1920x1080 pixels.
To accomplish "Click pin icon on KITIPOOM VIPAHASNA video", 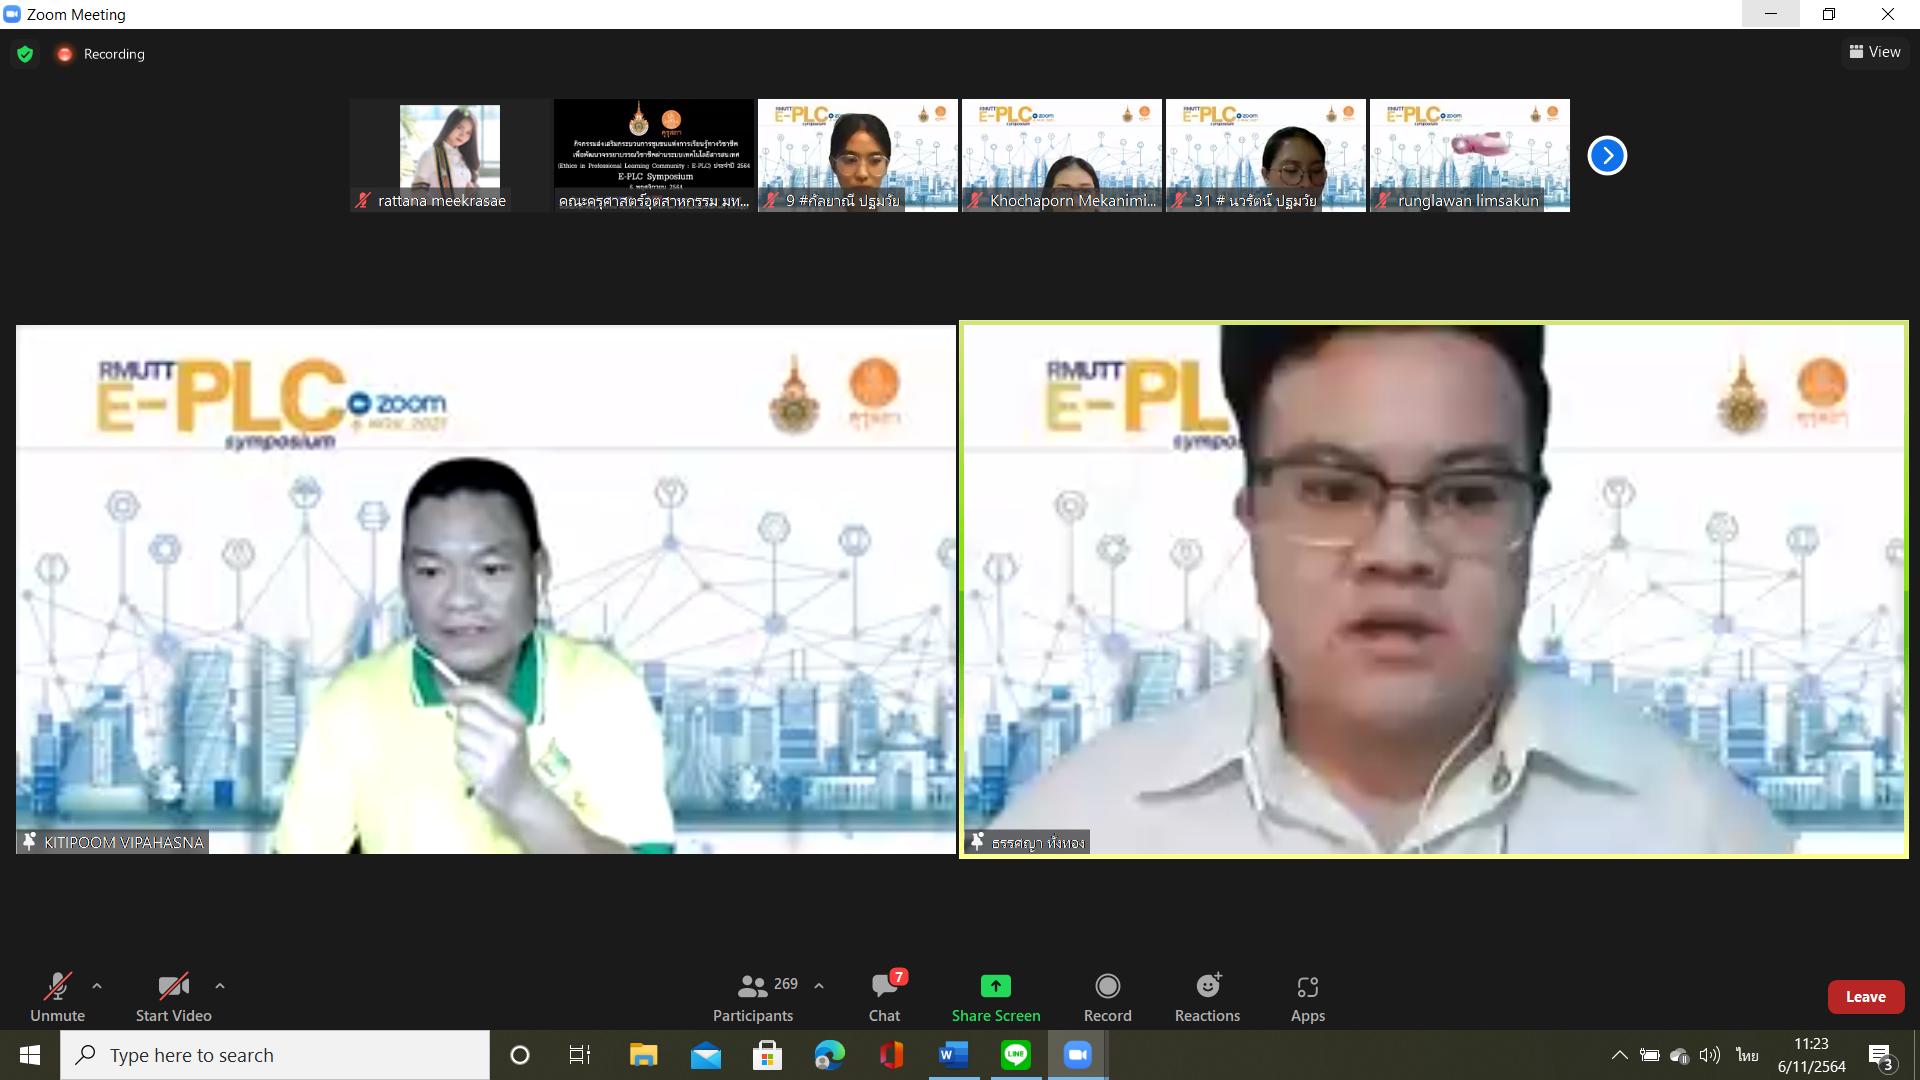I will (x=29, y=842).
